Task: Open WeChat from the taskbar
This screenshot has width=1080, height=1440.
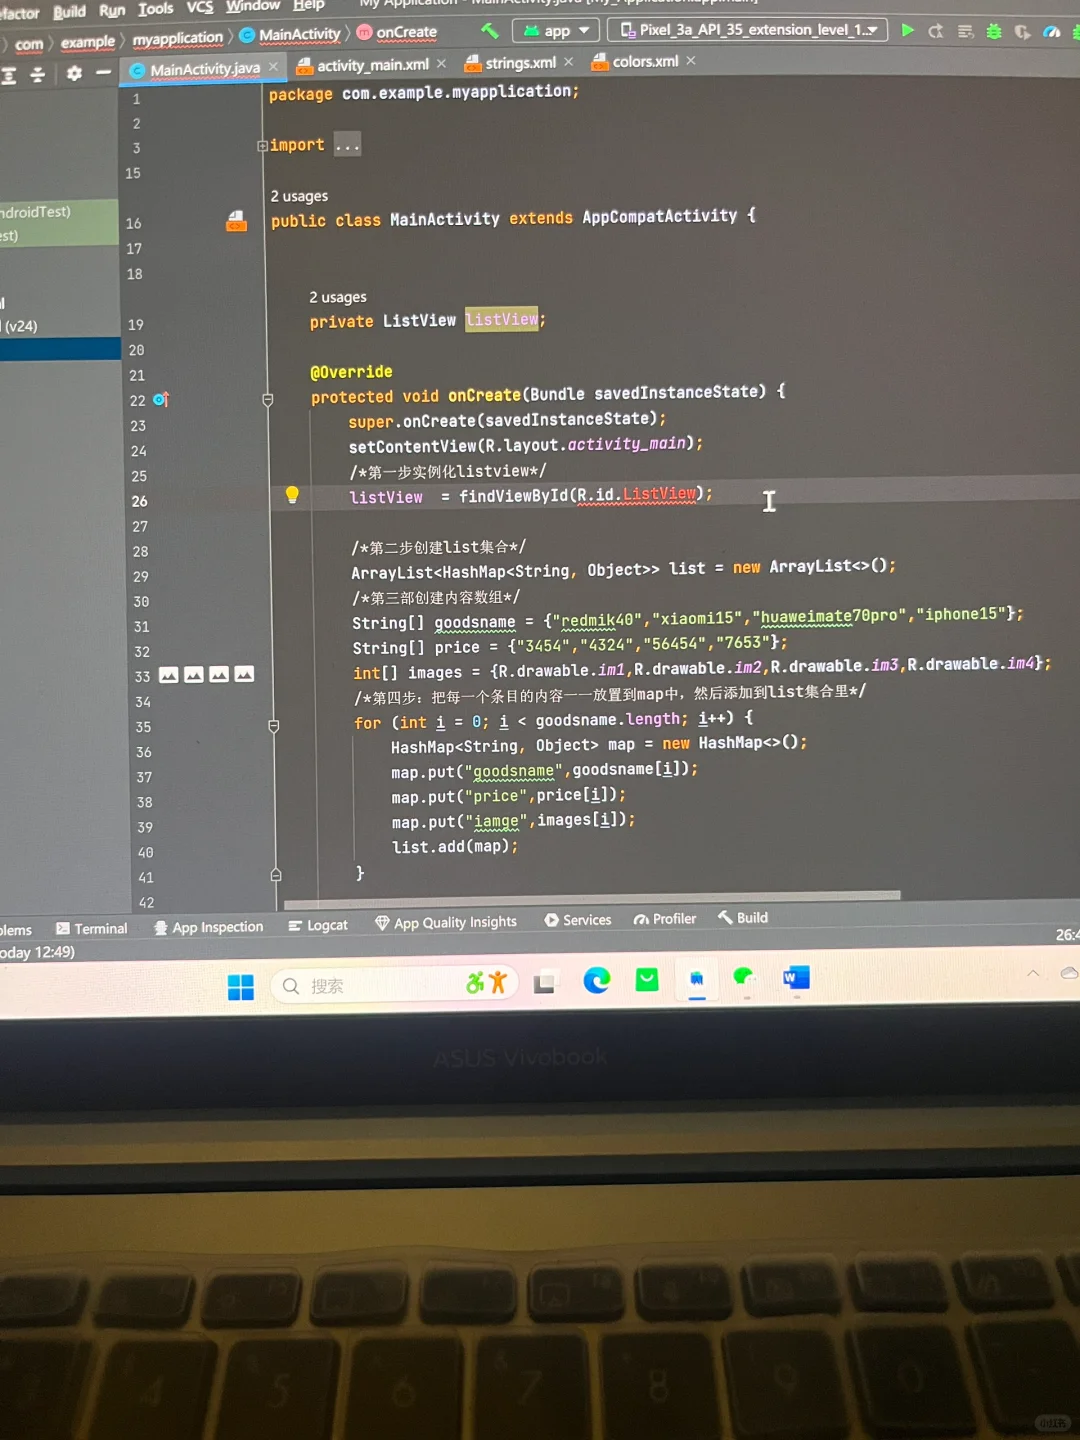Action: point(744,978)
